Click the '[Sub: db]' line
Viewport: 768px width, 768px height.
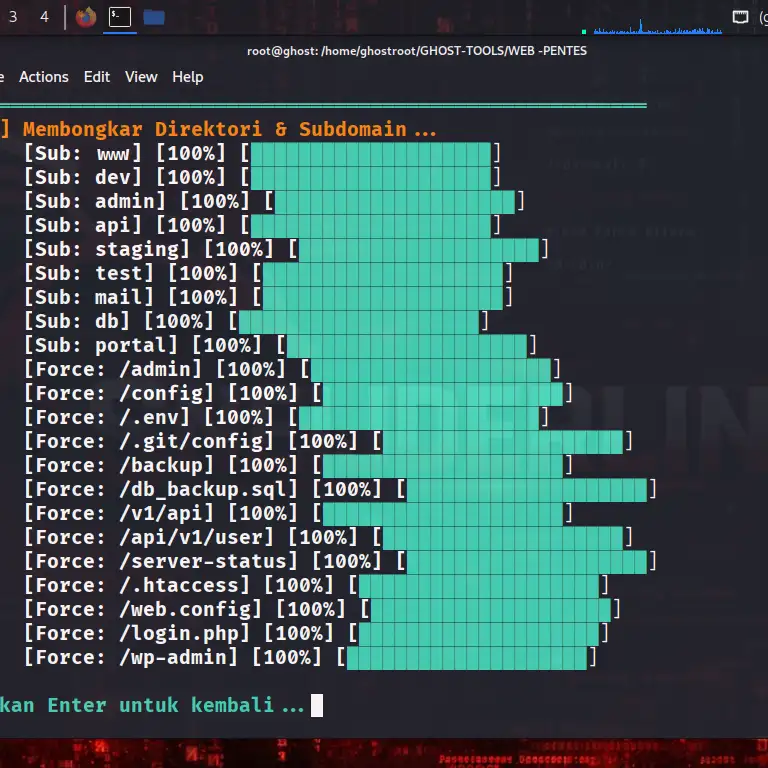pos(256,321)
